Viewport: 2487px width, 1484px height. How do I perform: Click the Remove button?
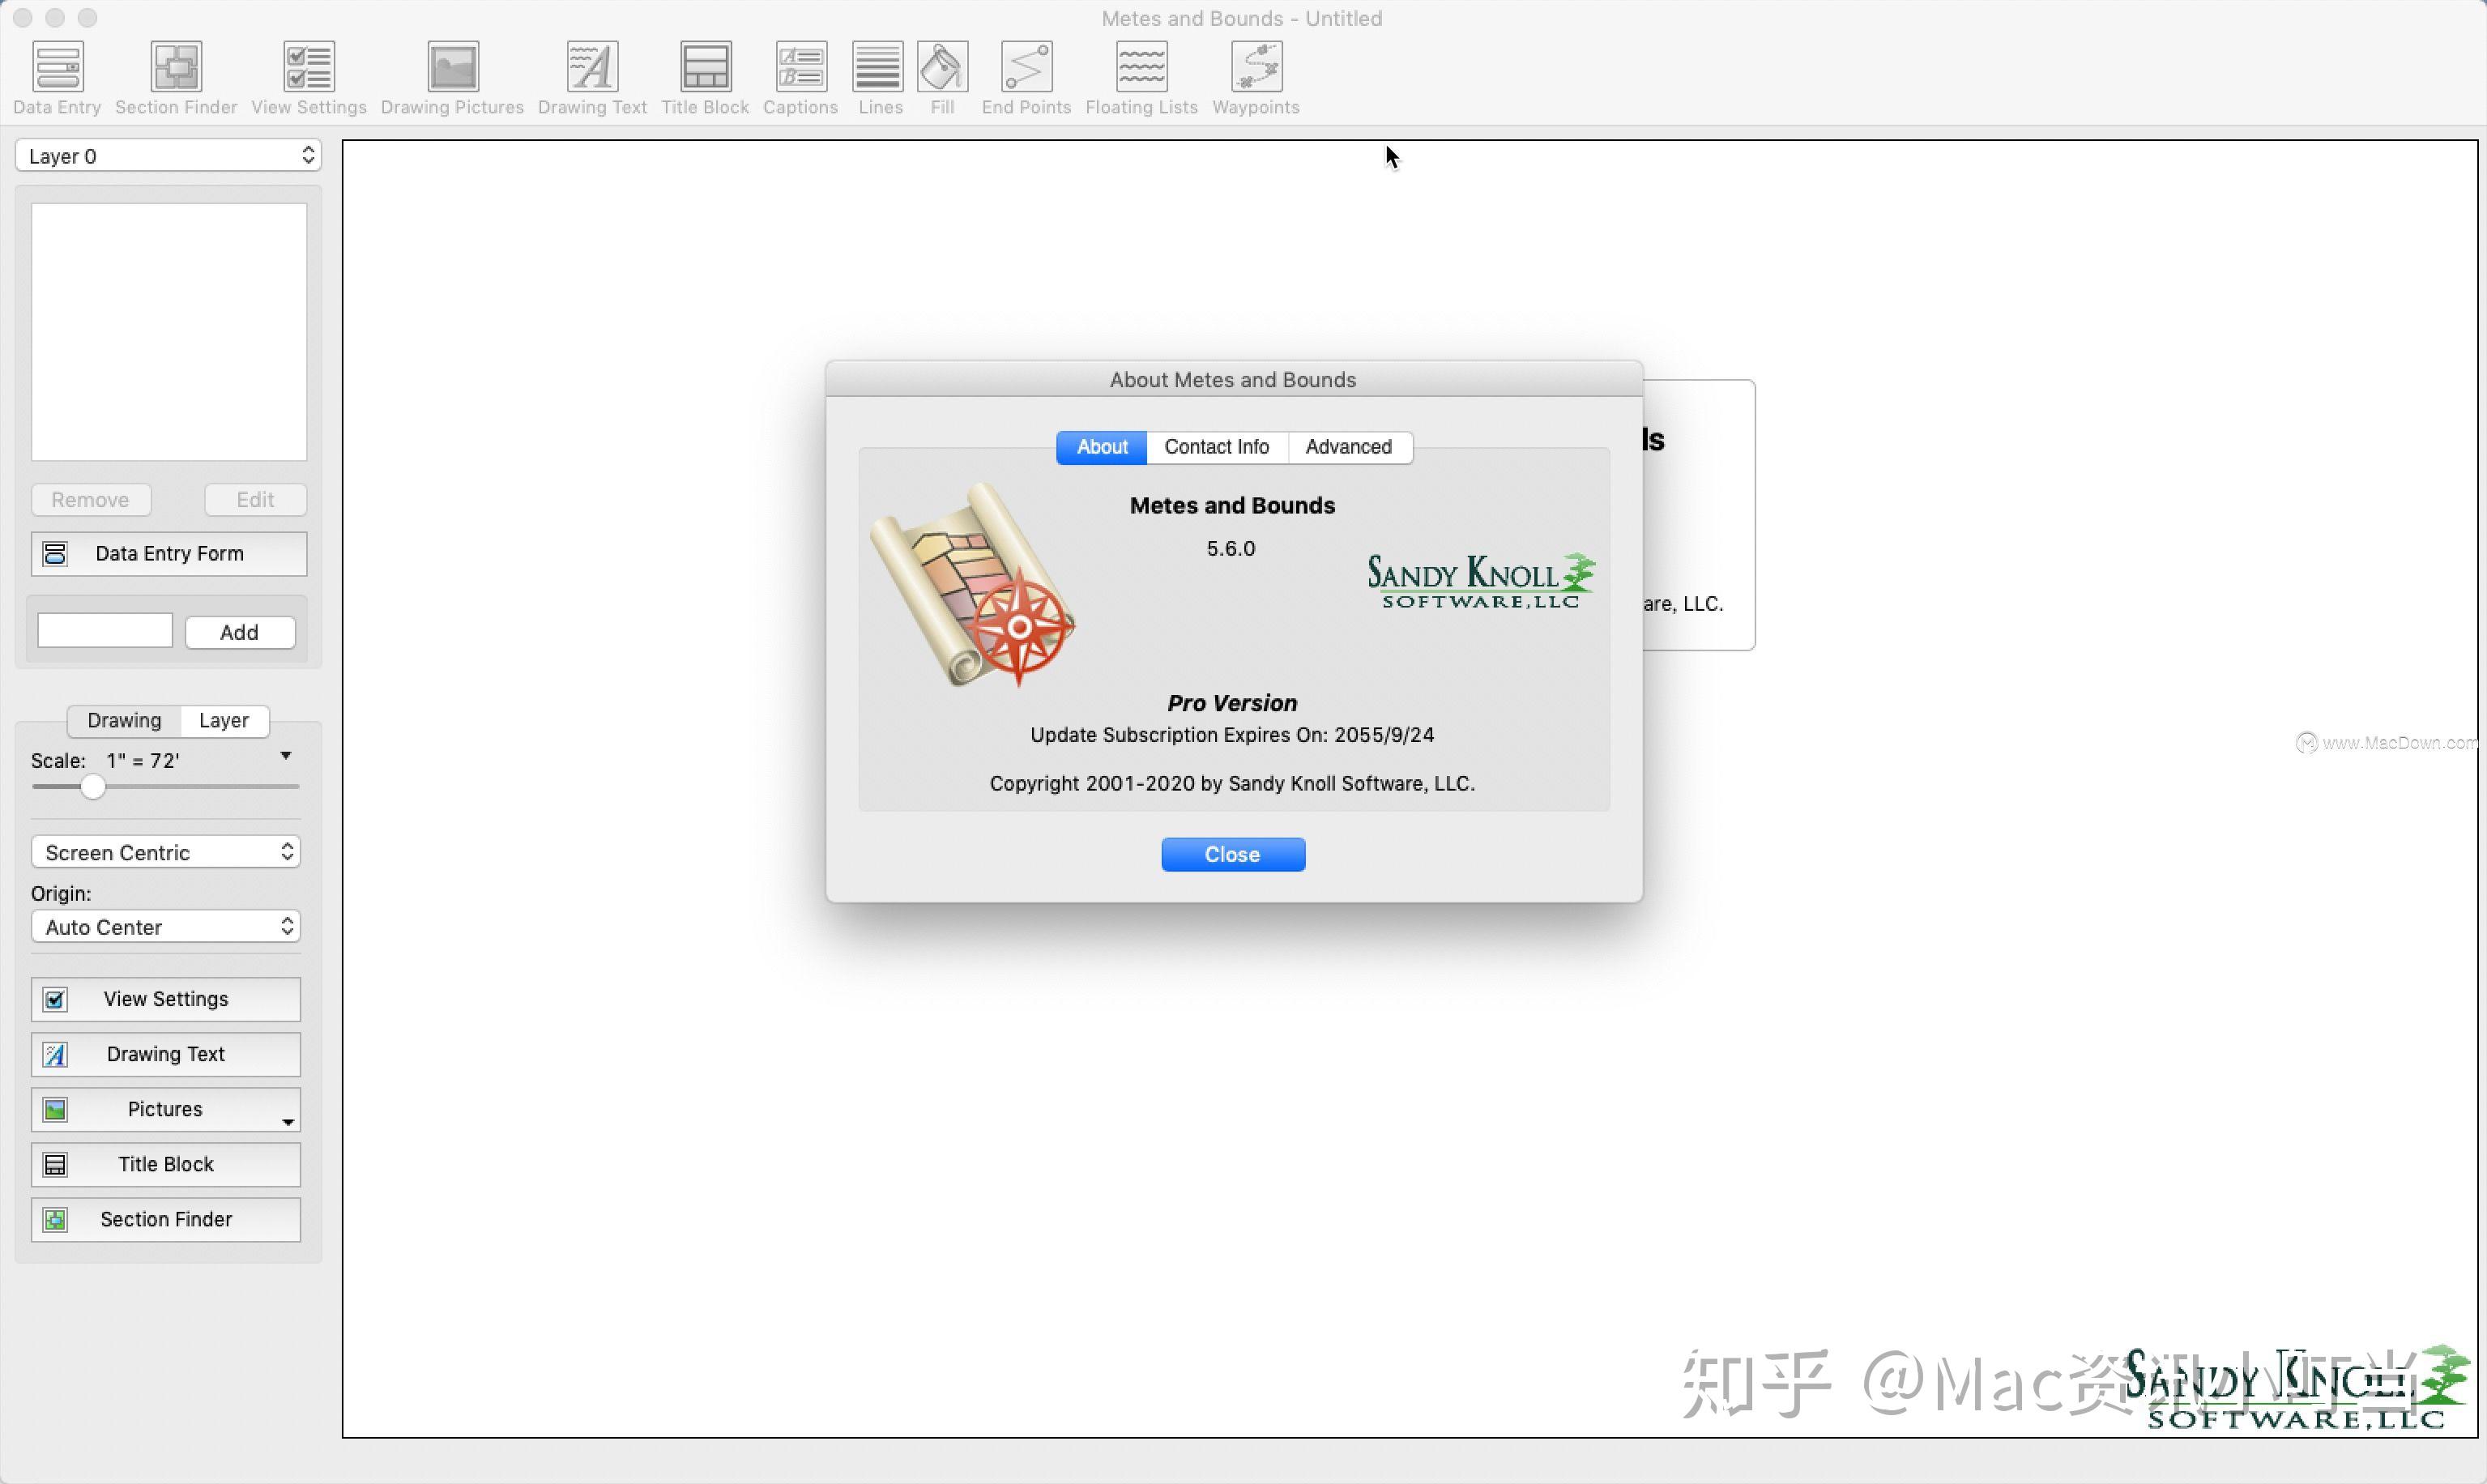coord(91,500)
